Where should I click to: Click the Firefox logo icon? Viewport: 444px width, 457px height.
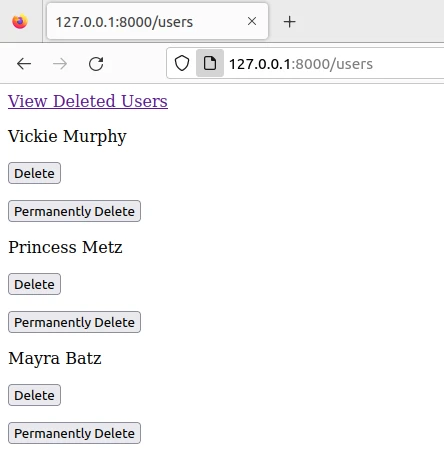coord(20,22)
